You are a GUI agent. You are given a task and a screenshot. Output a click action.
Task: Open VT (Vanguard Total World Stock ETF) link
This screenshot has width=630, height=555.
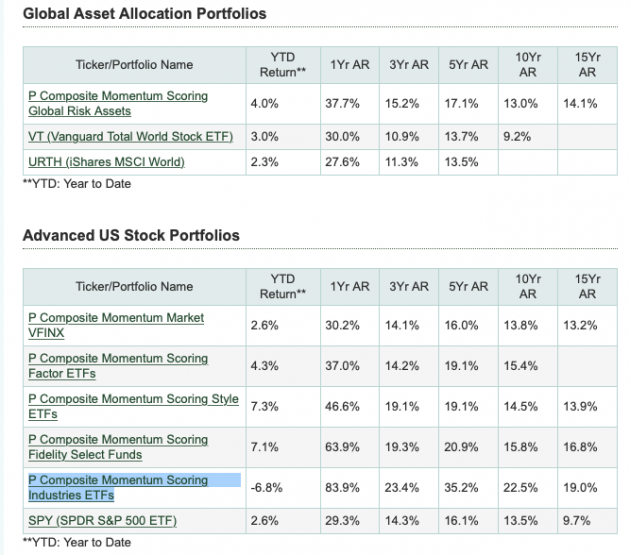point(131,137)
